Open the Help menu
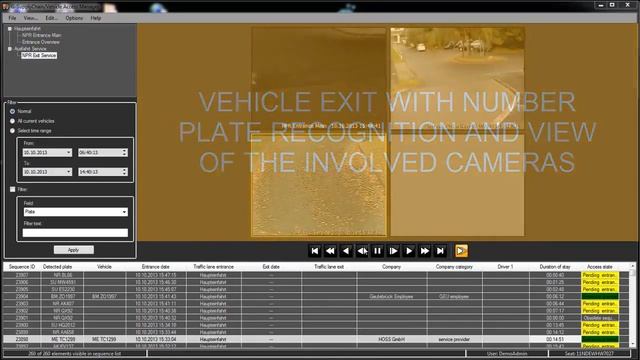This screenshot has height=360, width=640. click(x=96, y=18)
